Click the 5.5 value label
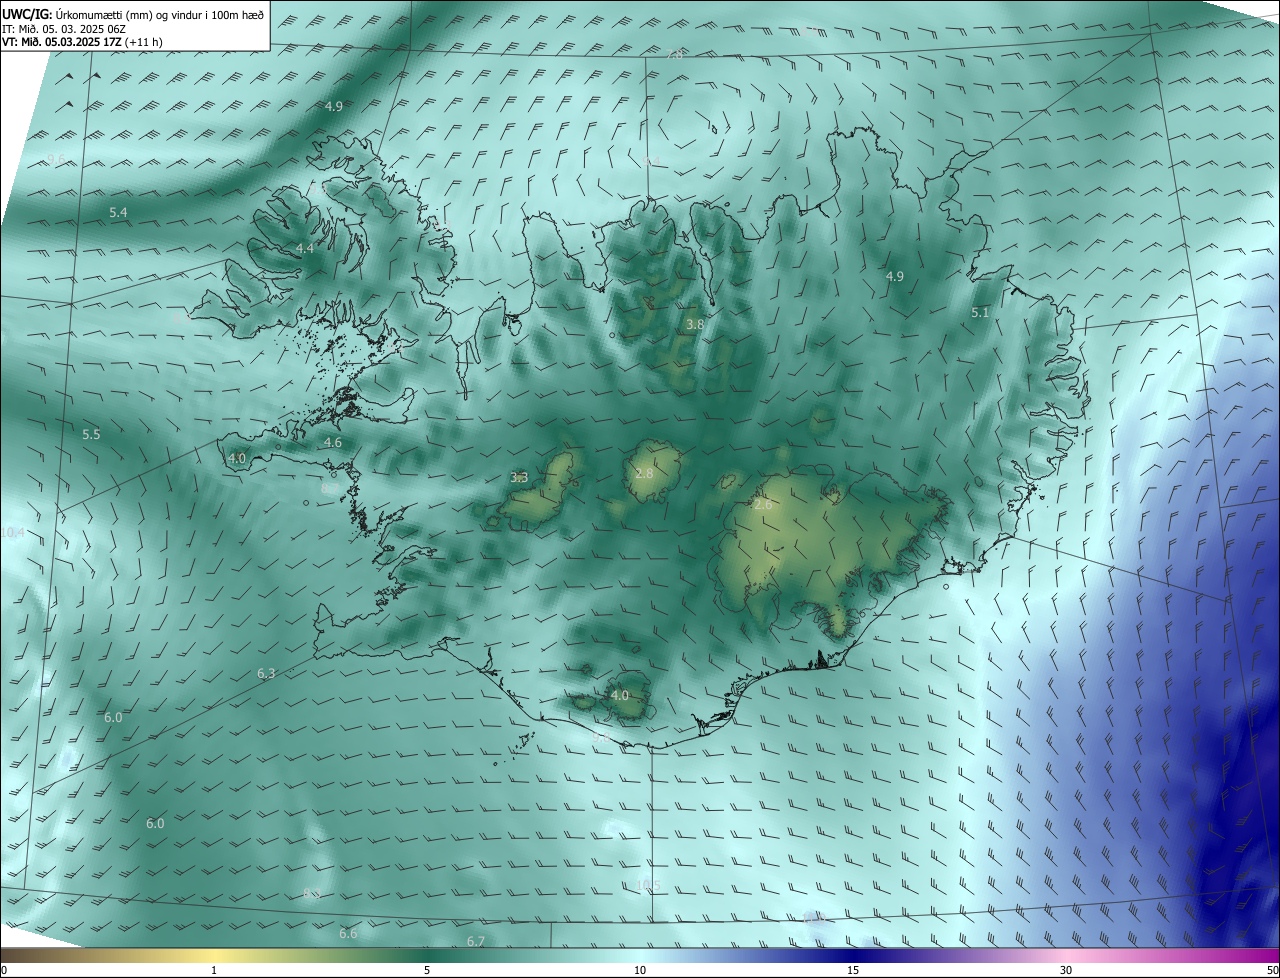1280x978 pixels. click(x=91, y=434)
